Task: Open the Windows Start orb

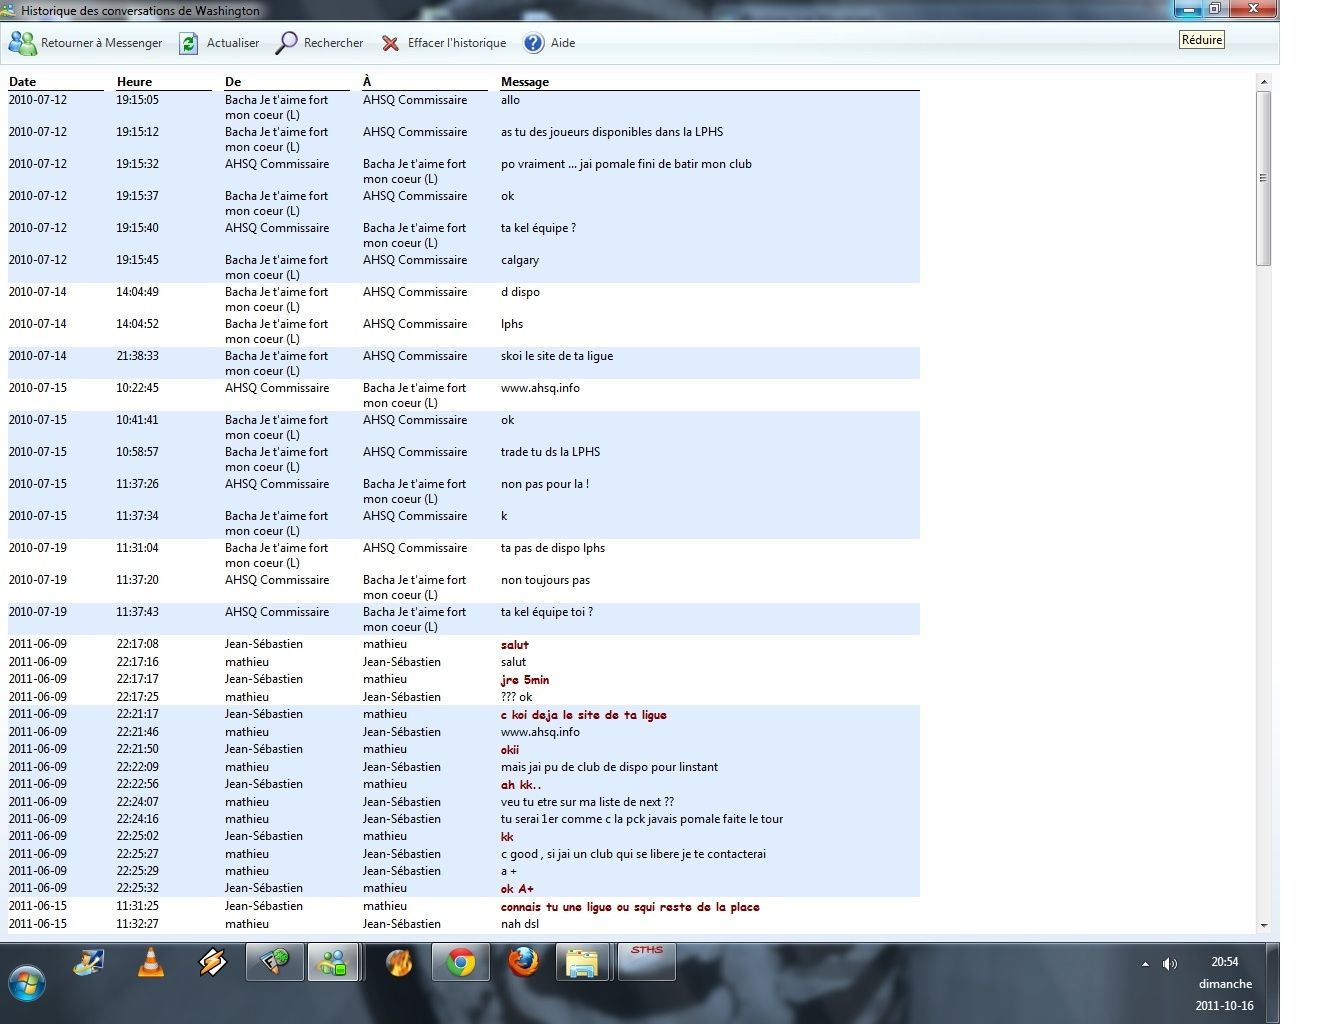Action: coord(26,983)
